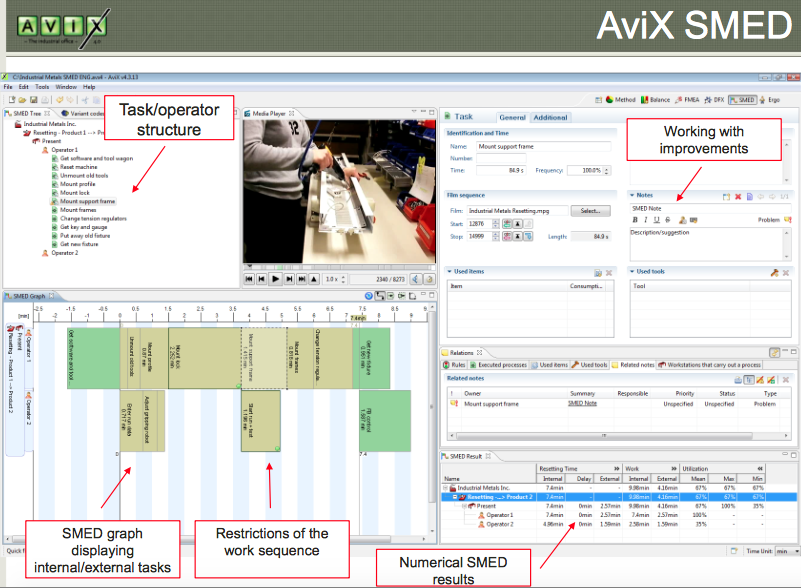Open the Additional tab of Task

click(x=550, y=117)
